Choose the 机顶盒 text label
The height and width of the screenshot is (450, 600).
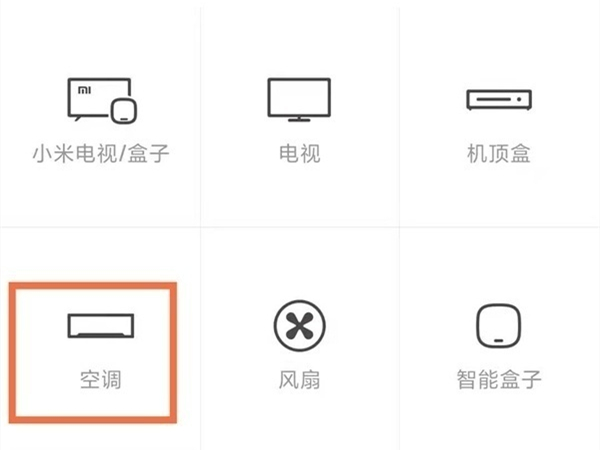click(x=499, y=153)
